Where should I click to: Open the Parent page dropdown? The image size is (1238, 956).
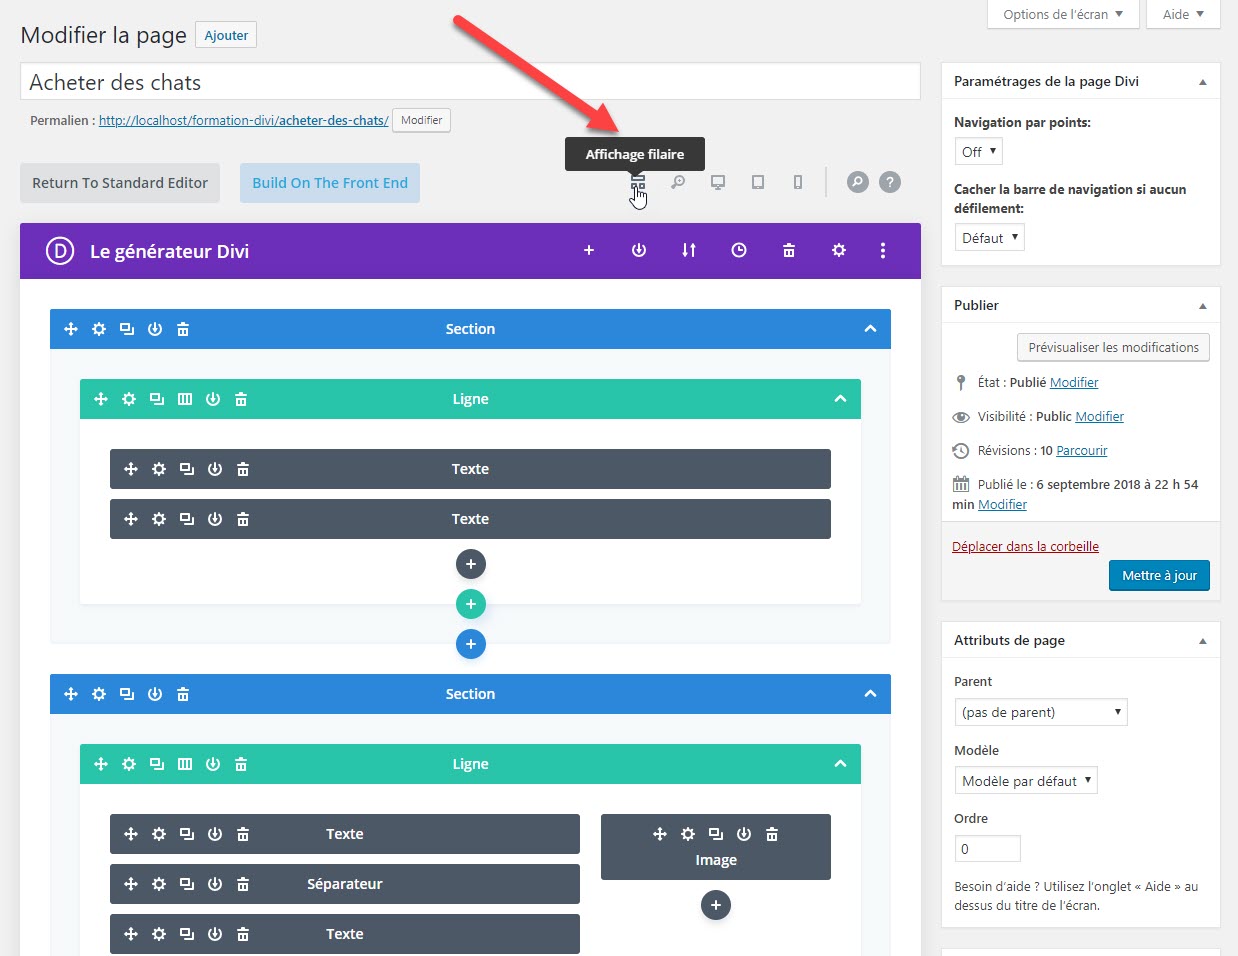coord(1040,712)
